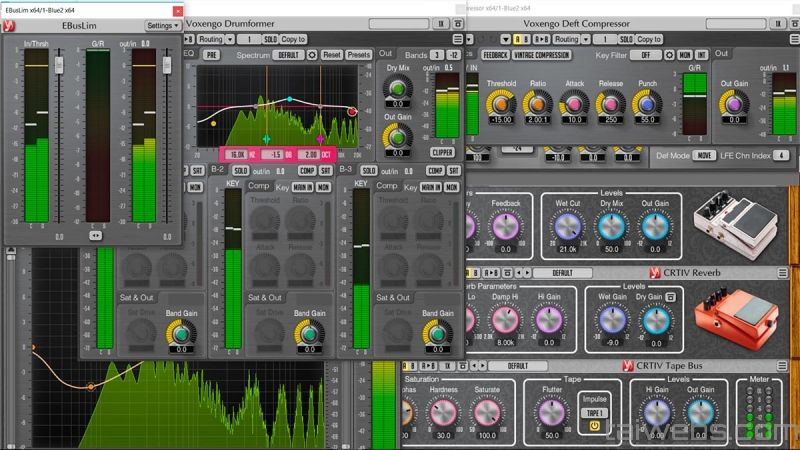Open the Deft Compressor hamburger menu icon
This screenshot has width=800, height=450.
[x=794, y=39]
